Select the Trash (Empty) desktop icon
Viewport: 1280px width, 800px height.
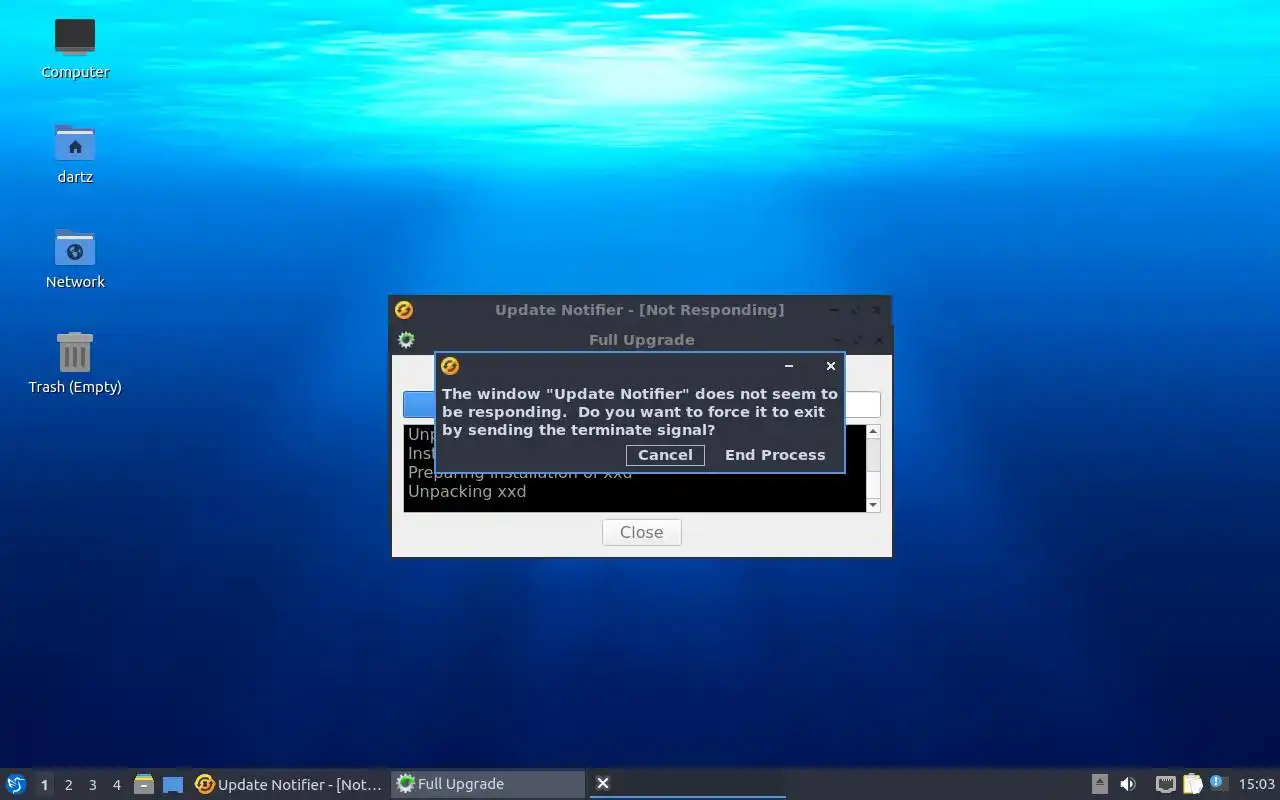click(75, 363)
